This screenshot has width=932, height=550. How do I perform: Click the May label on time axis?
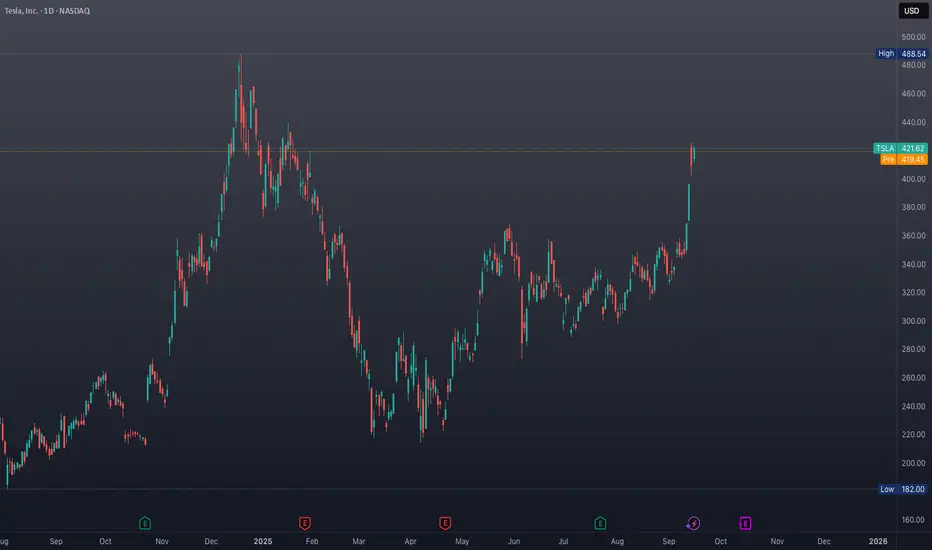coord(462,541)
